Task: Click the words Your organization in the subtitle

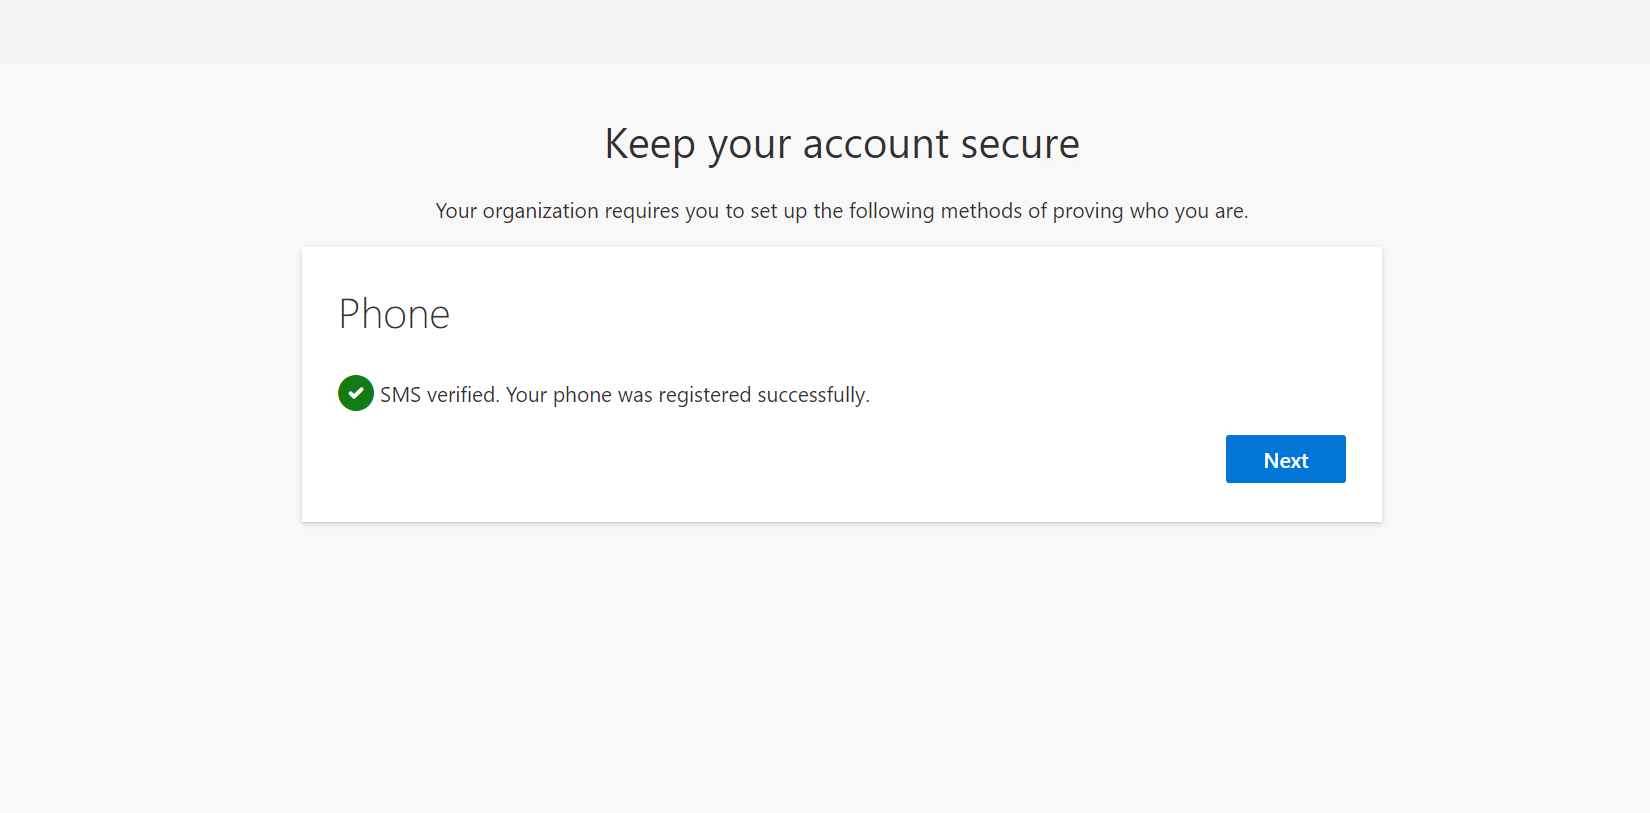Action: point(517,211)
